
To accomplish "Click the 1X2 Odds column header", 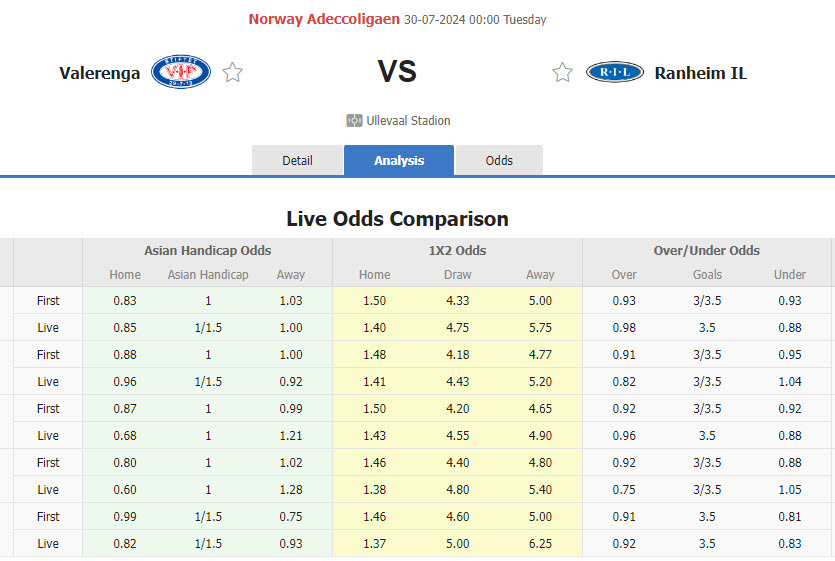I will tap(457, 251).
